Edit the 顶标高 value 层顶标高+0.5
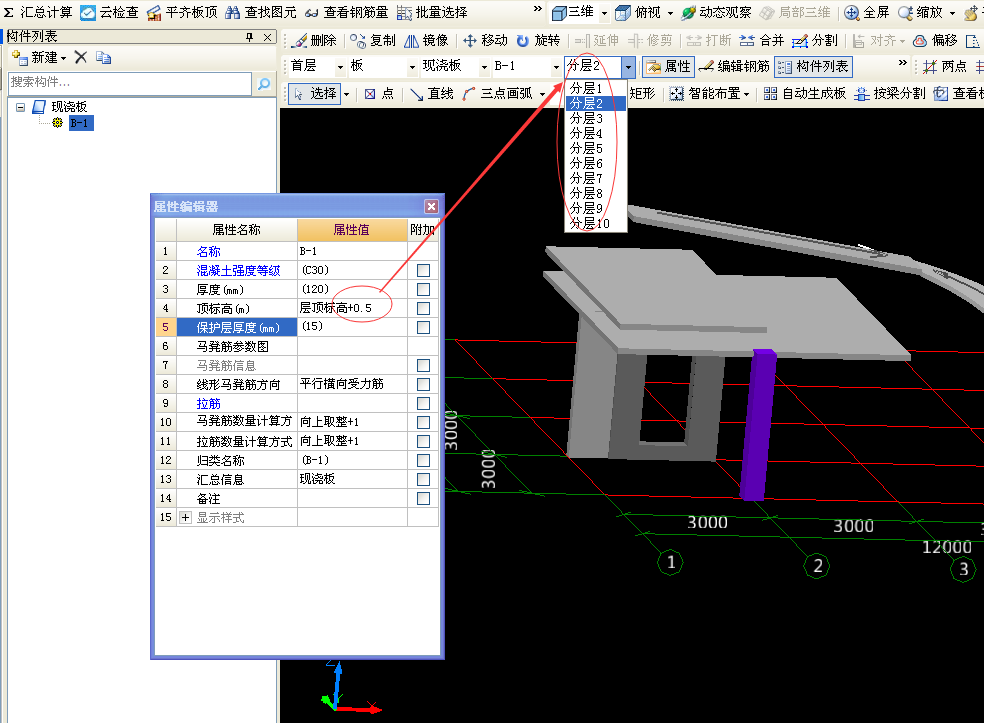 tap(352, 308)
